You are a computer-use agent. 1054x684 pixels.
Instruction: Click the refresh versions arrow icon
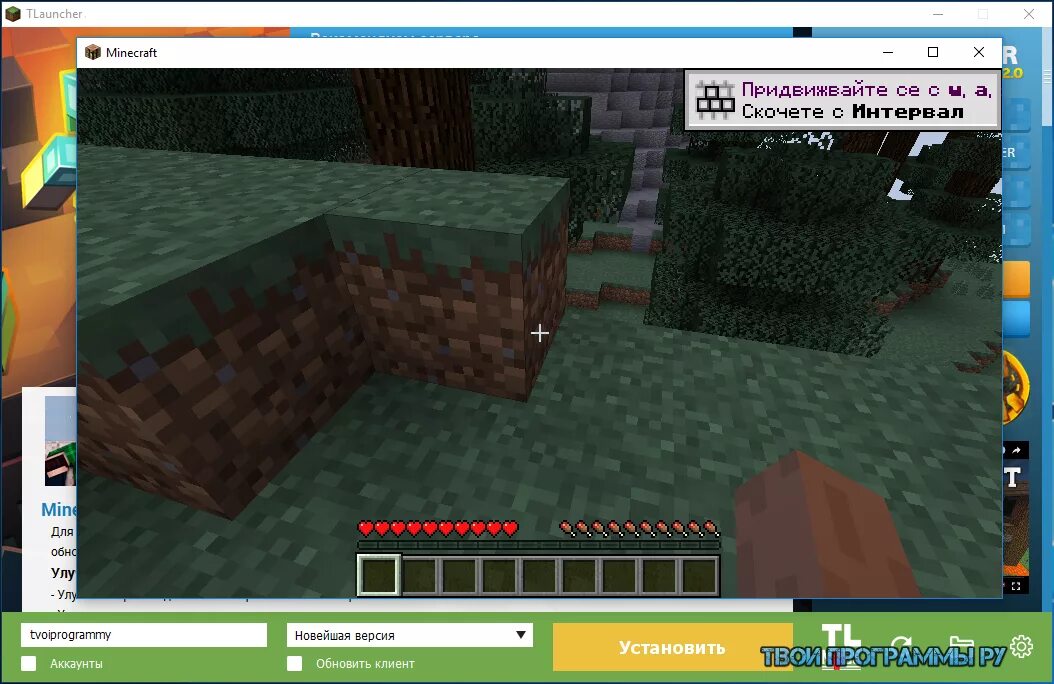[901, 648]
